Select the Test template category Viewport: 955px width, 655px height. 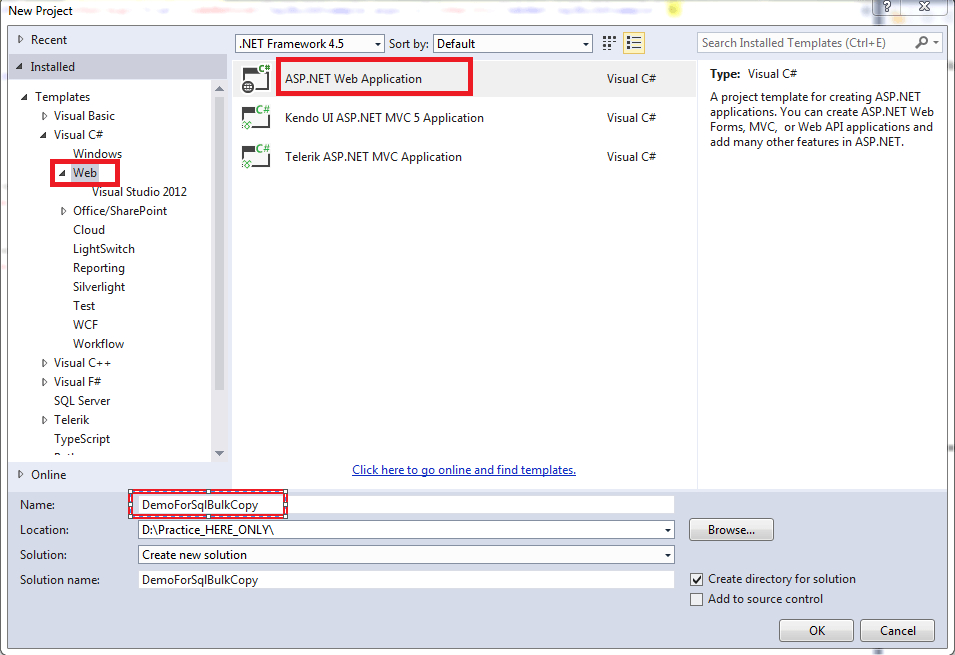click(x=84, y=306)
